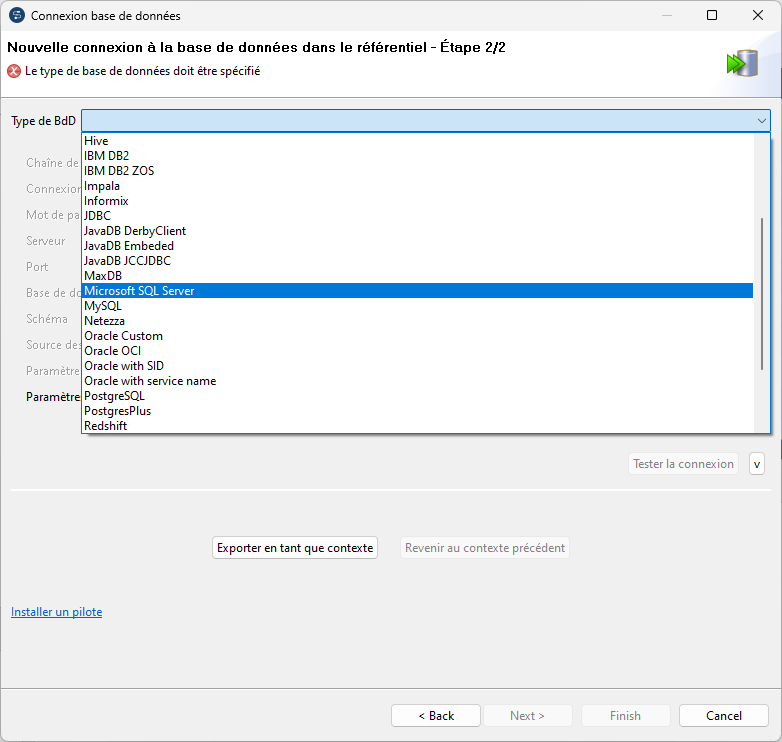
Task: Choose JavaDB Embeded entry
Action: click(x=417, y=246)
